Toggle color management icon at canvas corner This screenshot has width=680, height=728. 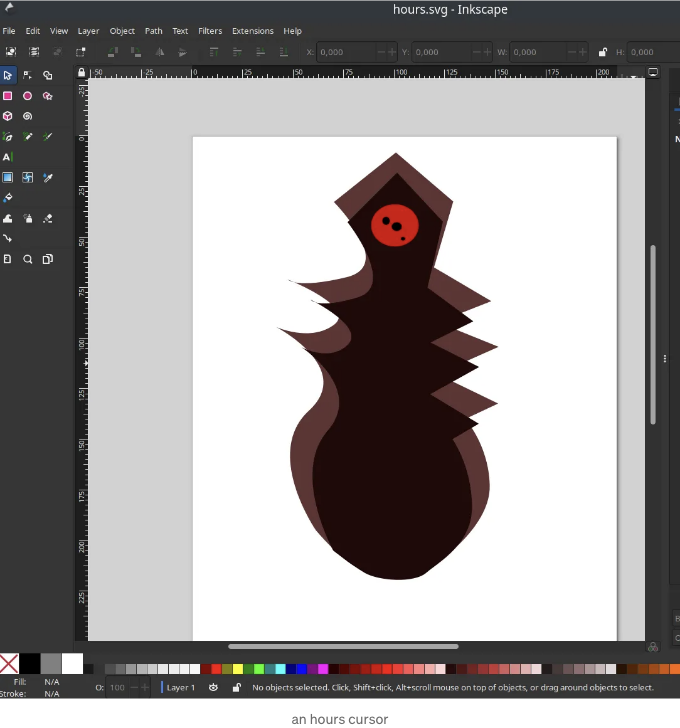click(653, 647)
